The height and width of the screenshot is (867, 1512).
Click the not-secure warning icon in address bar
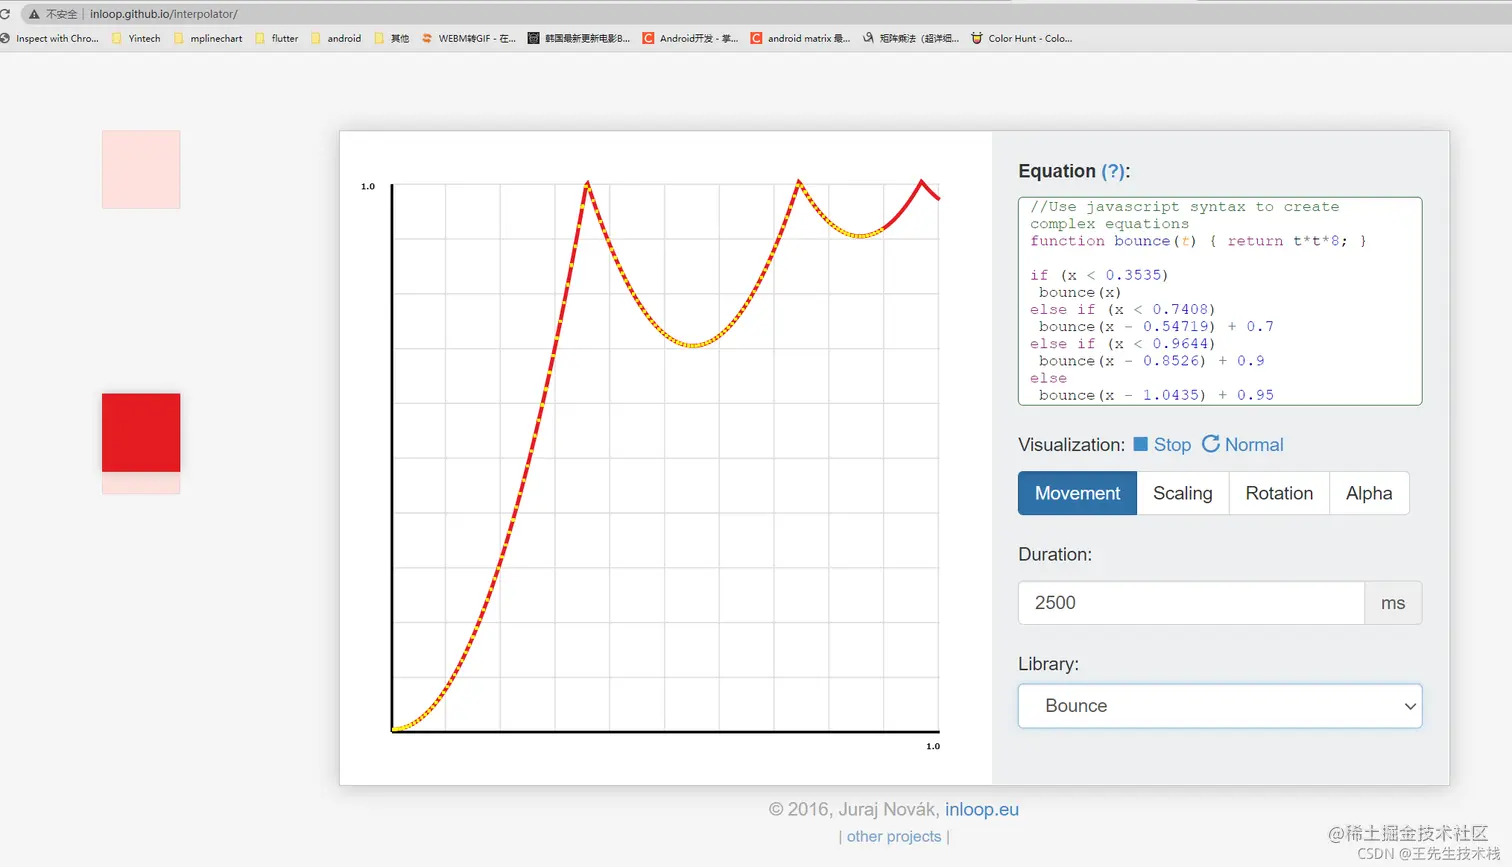[34, 14]
